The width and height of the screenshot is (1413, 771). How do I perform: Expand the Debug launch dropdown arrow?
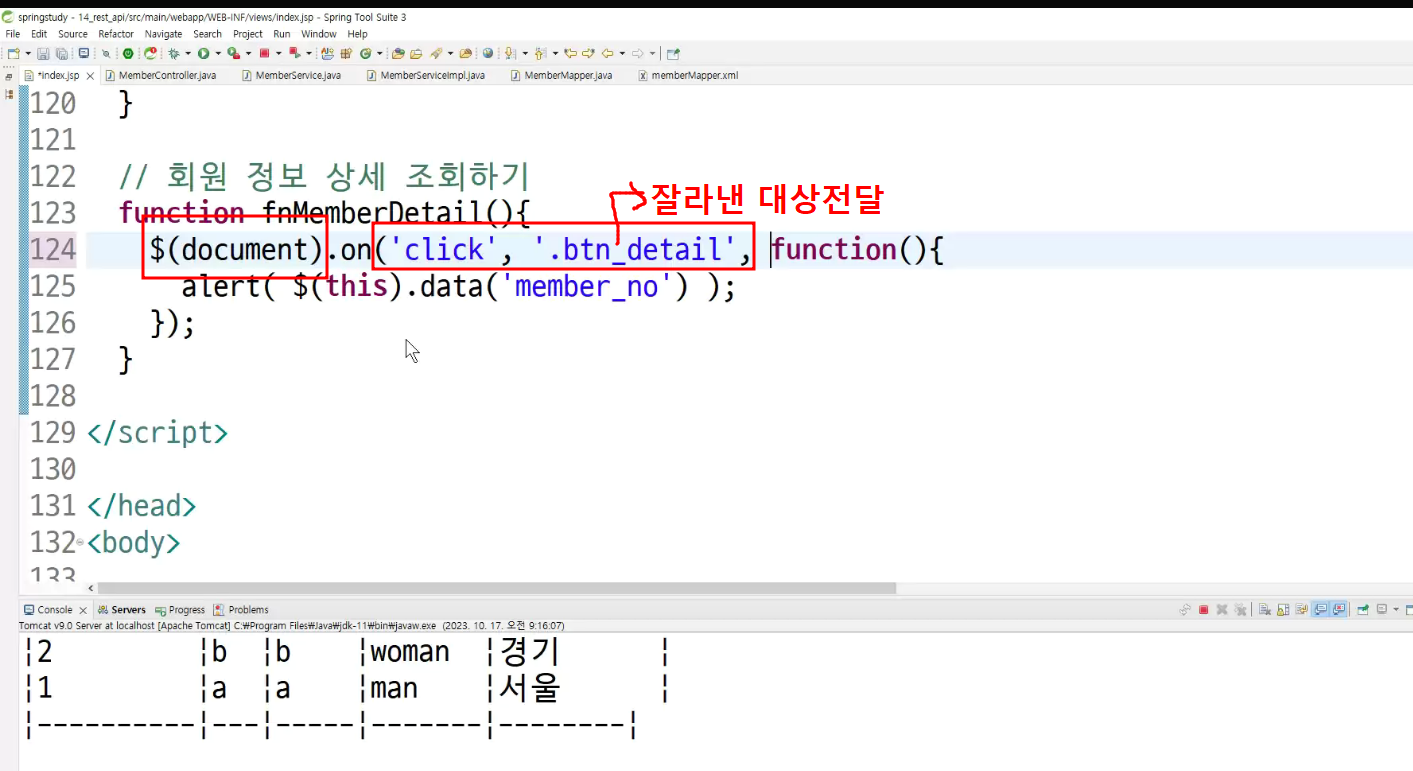coord(188,53)
